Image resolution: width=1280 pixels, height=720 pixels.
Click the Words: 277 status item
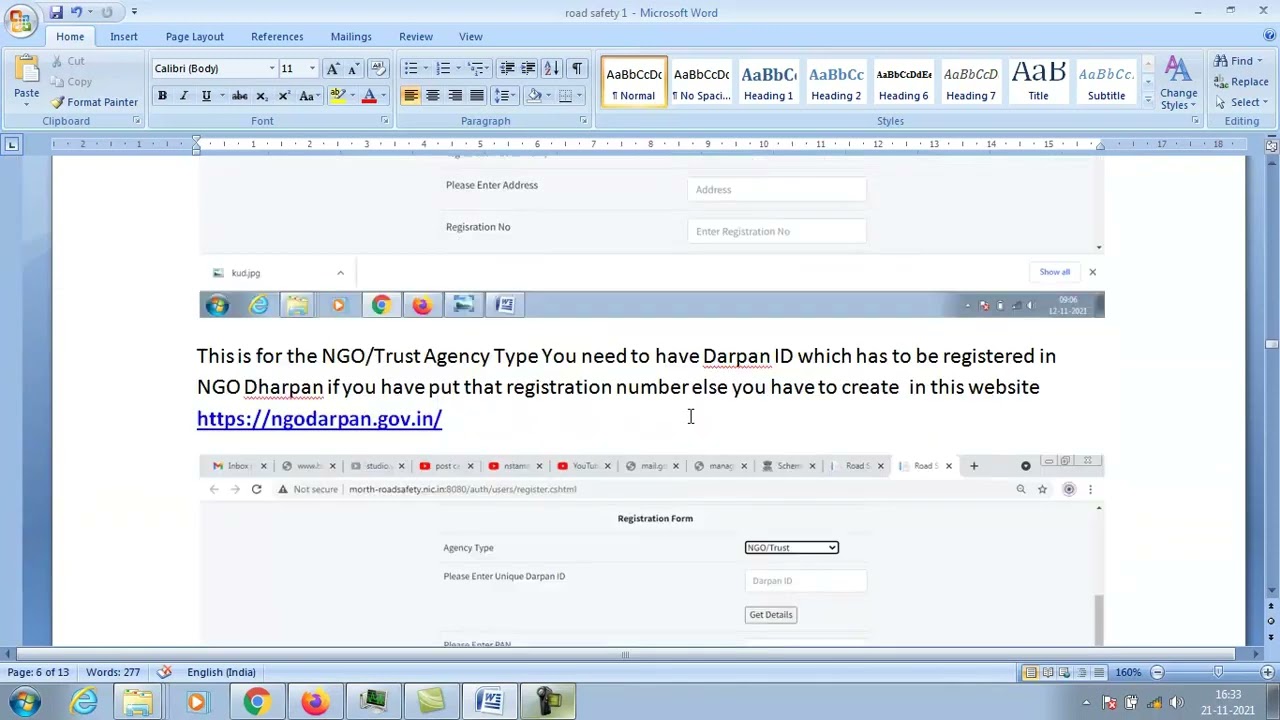coord(113,672)
